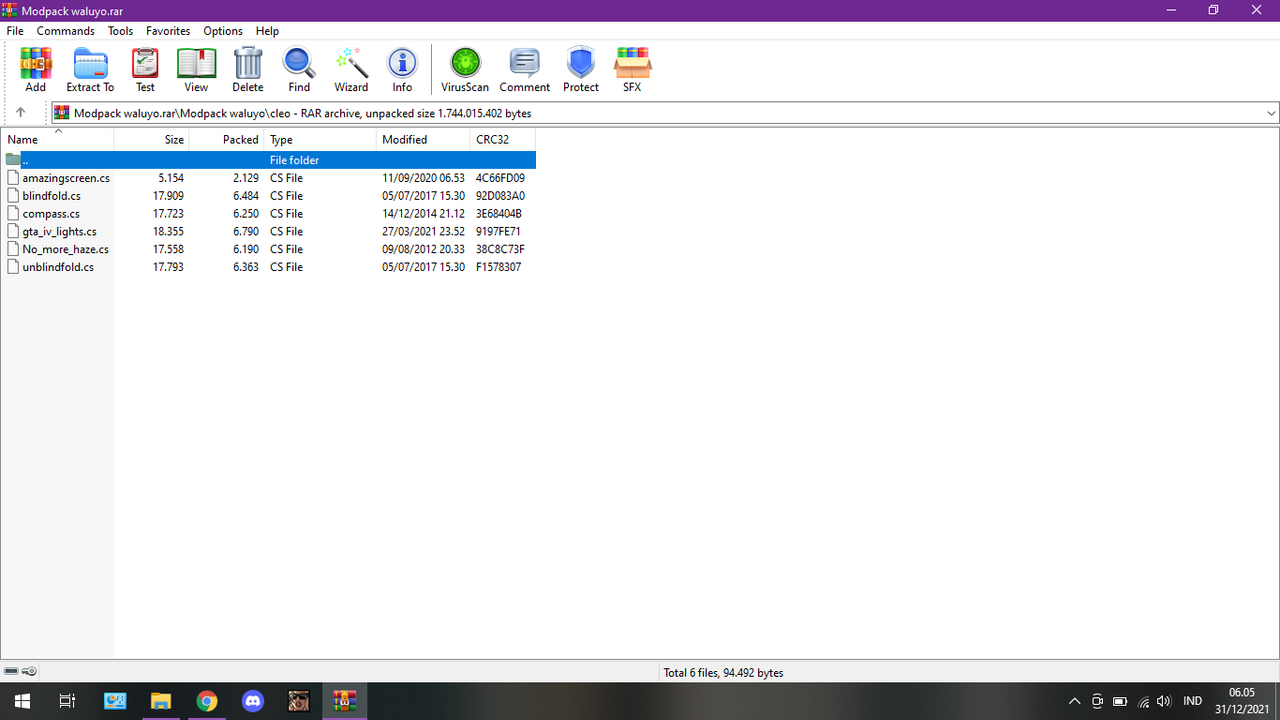Sort by Packed column header

tap(226, 140)
